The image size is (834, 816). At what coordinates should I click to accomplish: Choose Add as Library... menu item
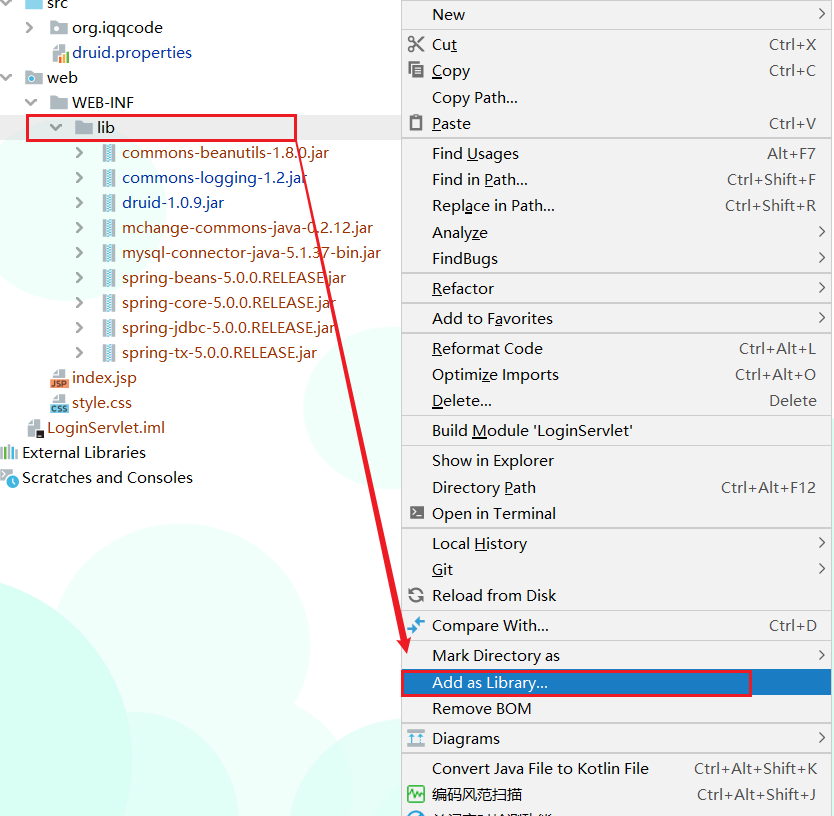(616, 682)
